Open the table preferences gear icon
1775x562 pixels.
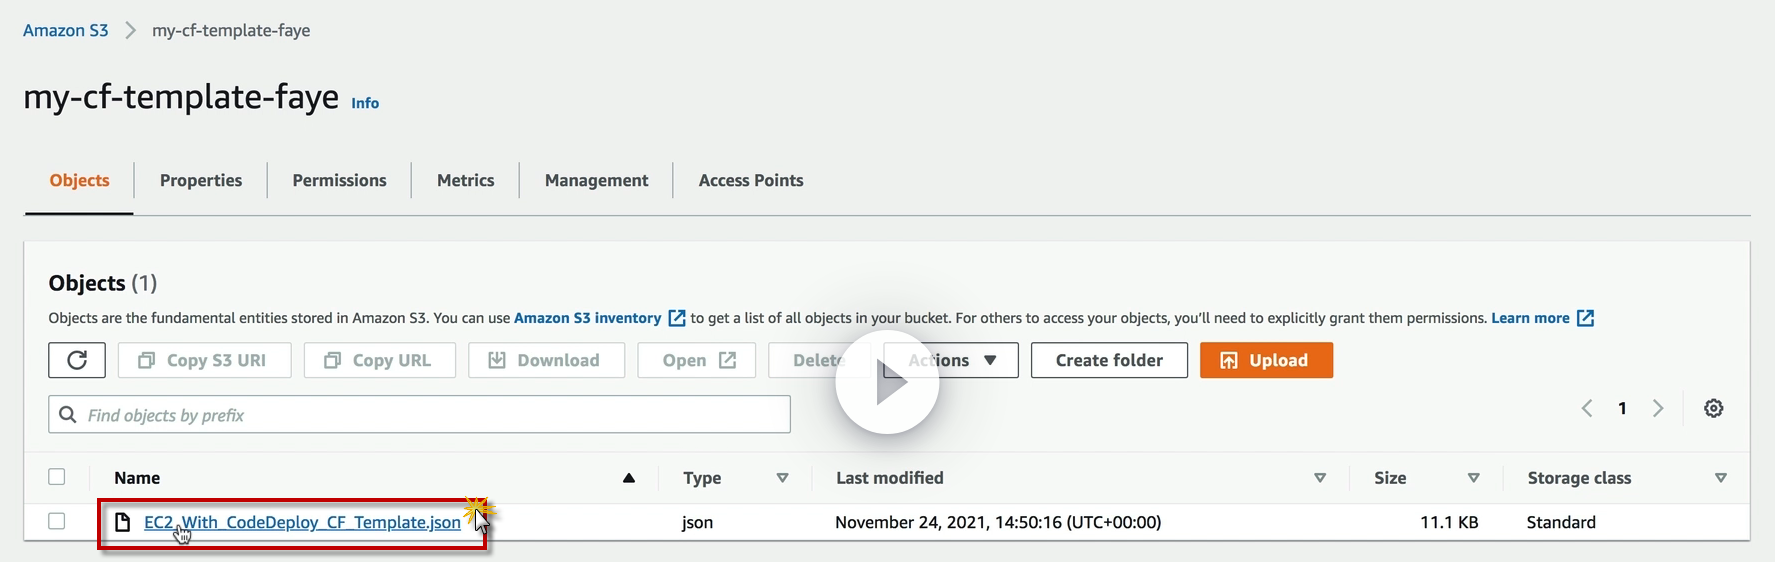[x=1713, y=408]
